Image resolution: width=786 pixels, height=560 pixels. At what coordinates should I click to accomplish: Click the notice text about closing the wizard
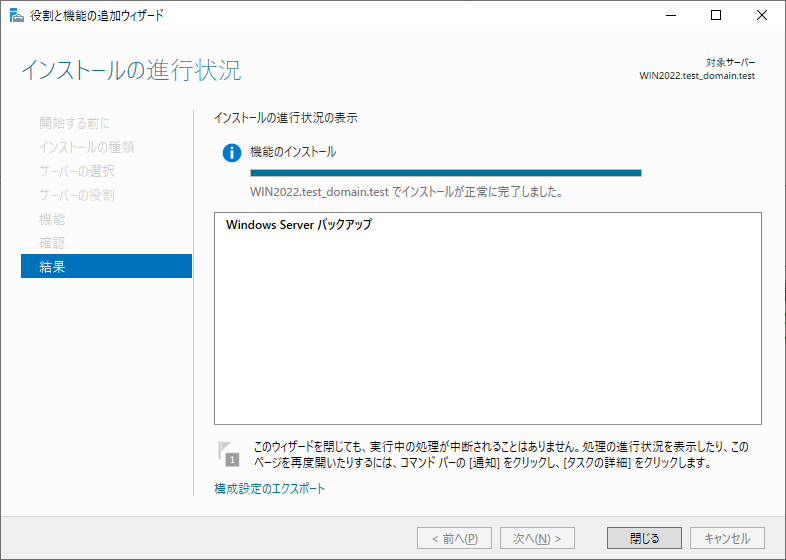(x=501, y=454)
